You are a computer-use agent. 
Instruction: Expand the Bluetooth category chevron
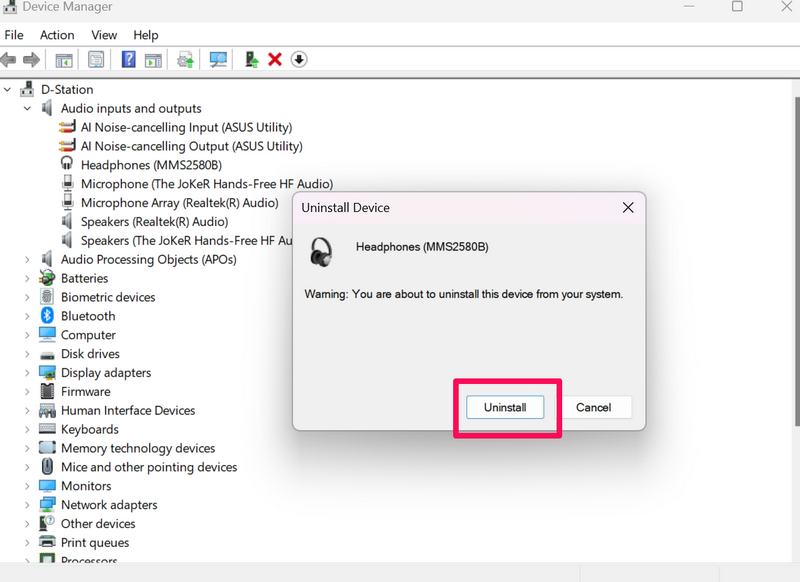click(x=28, y=316)
